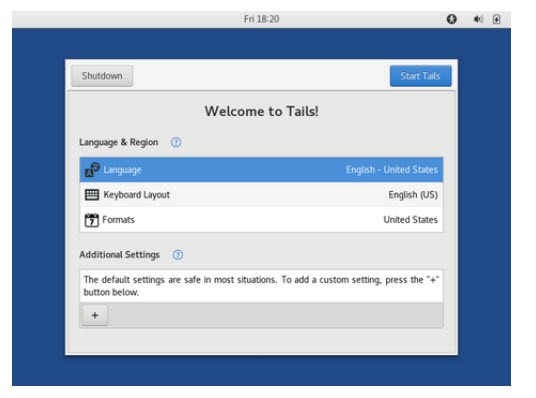Click the Language translation icon
Viewport: 536px width, 398px height.
92,170
